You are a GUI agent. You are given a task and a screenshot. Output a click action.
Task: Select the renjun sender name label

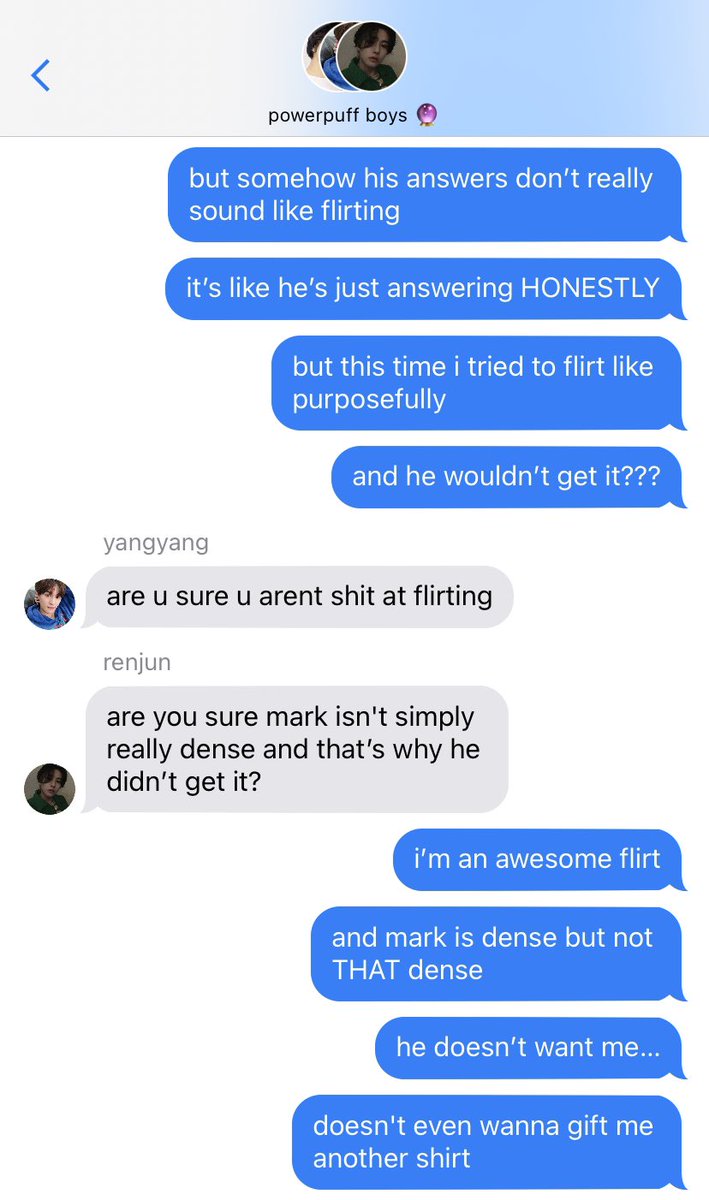(x=137, y=662)
